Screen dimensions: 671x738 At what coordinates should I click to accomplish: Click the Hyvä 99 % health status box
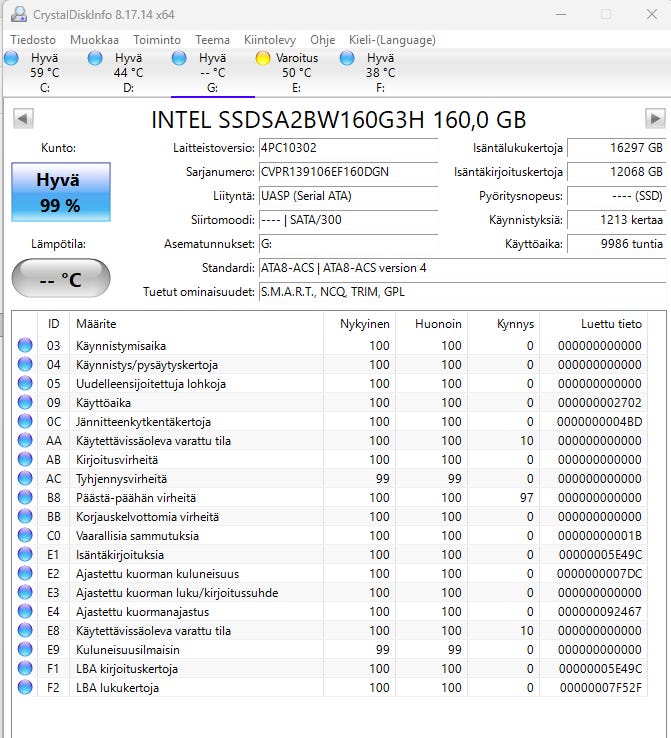tap(60, 193)
